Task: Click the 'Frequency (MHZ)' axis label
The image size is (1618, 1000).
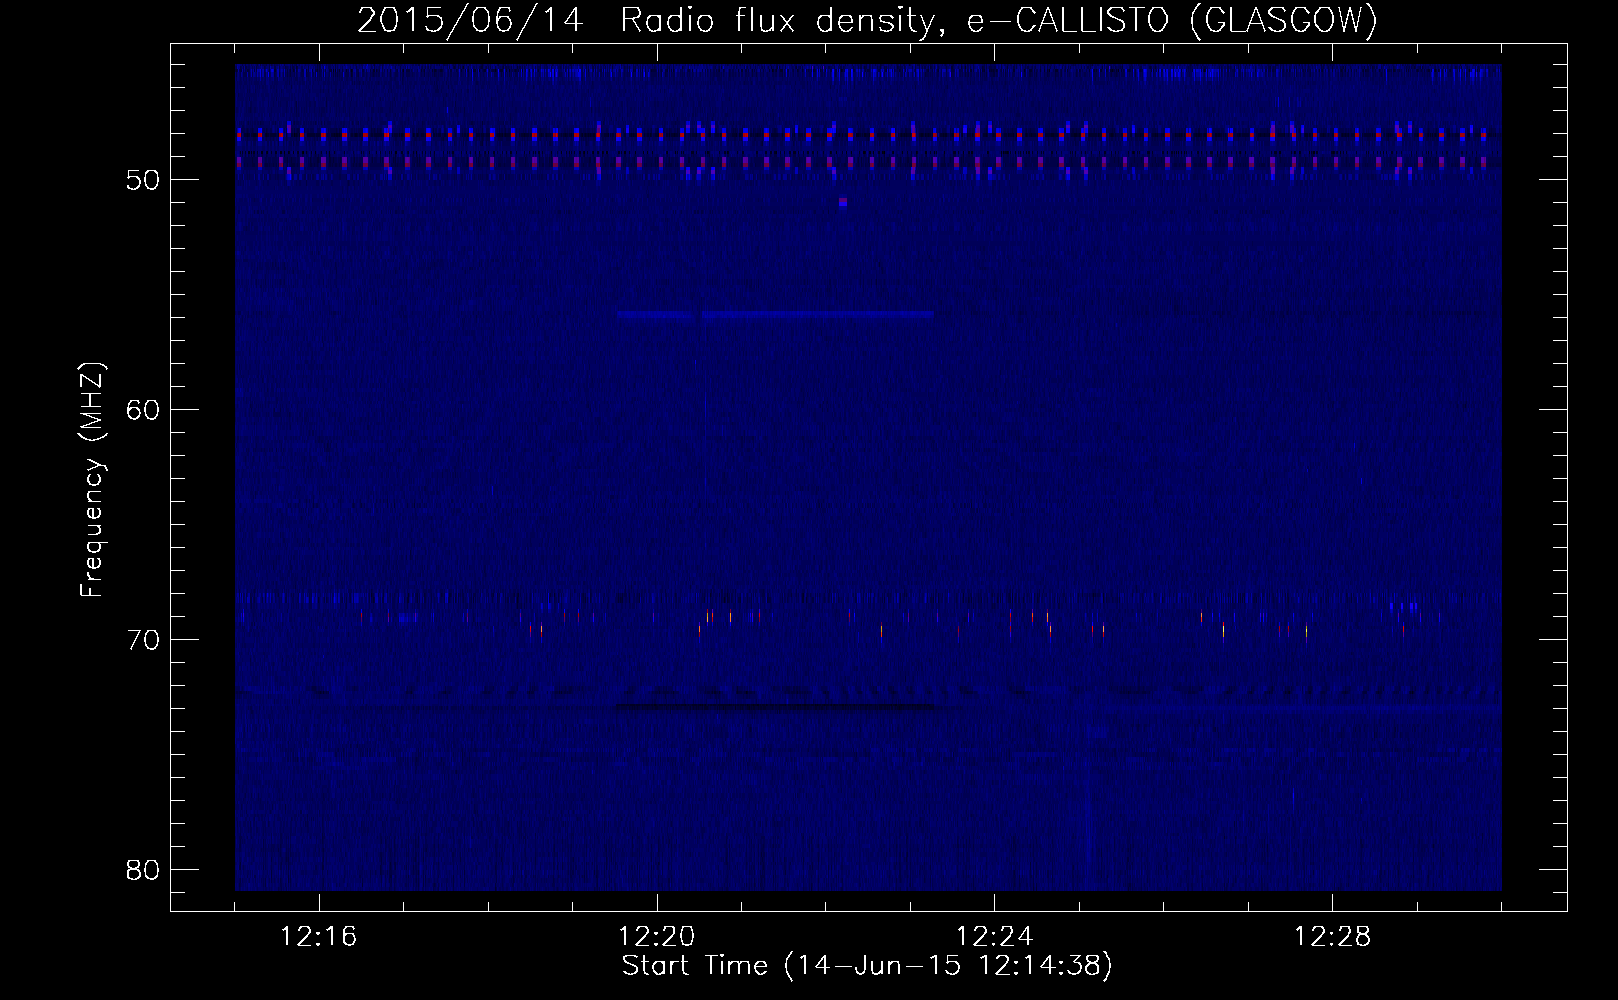Action: point(93,481)
